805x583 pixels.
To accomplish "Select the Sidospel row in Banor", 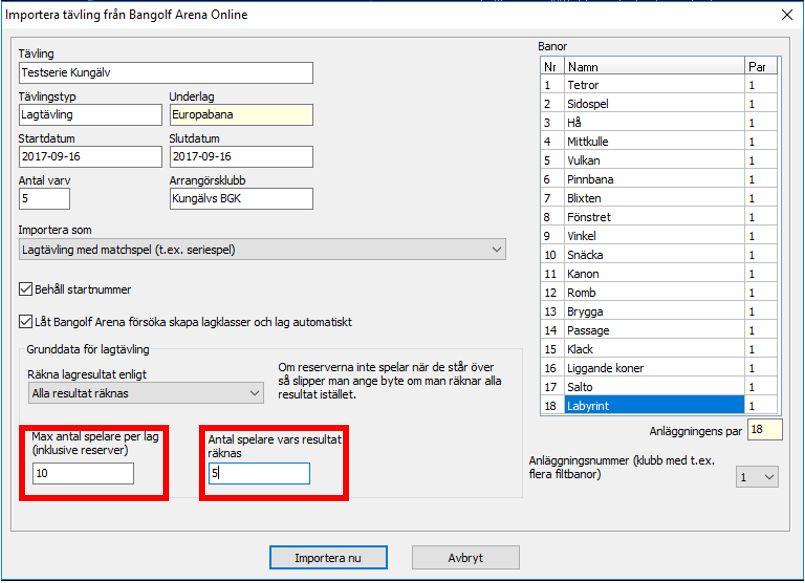I will 659,104.
